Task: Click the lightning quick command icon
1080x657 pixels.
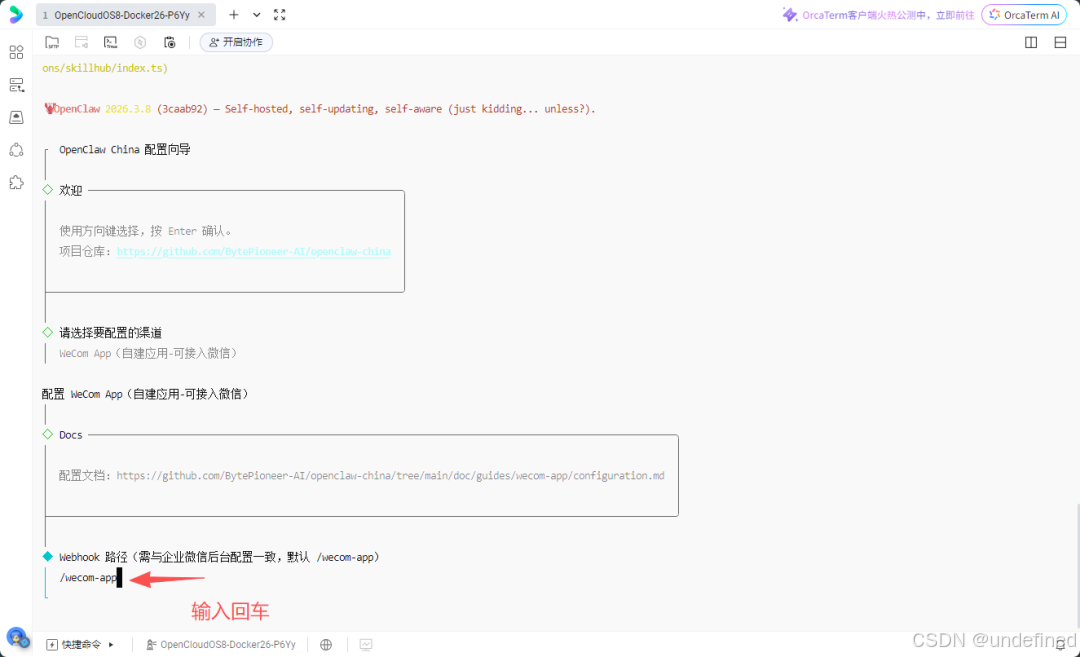Action: click(52, 645)
